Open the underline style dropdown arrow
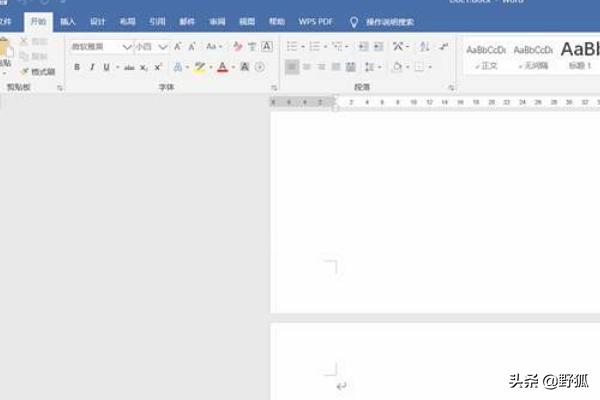600x400 pixels. tap(117, 68)
